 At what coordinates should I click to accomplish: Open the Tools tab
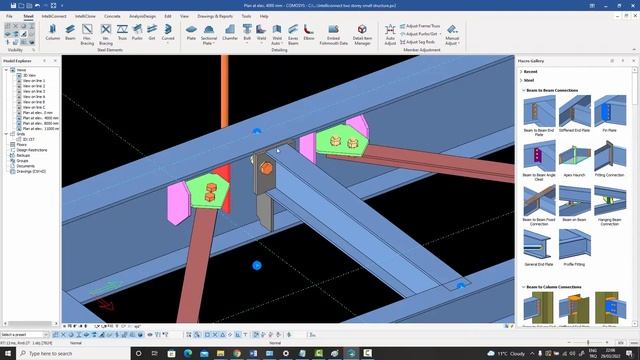(x=246, y=16)
